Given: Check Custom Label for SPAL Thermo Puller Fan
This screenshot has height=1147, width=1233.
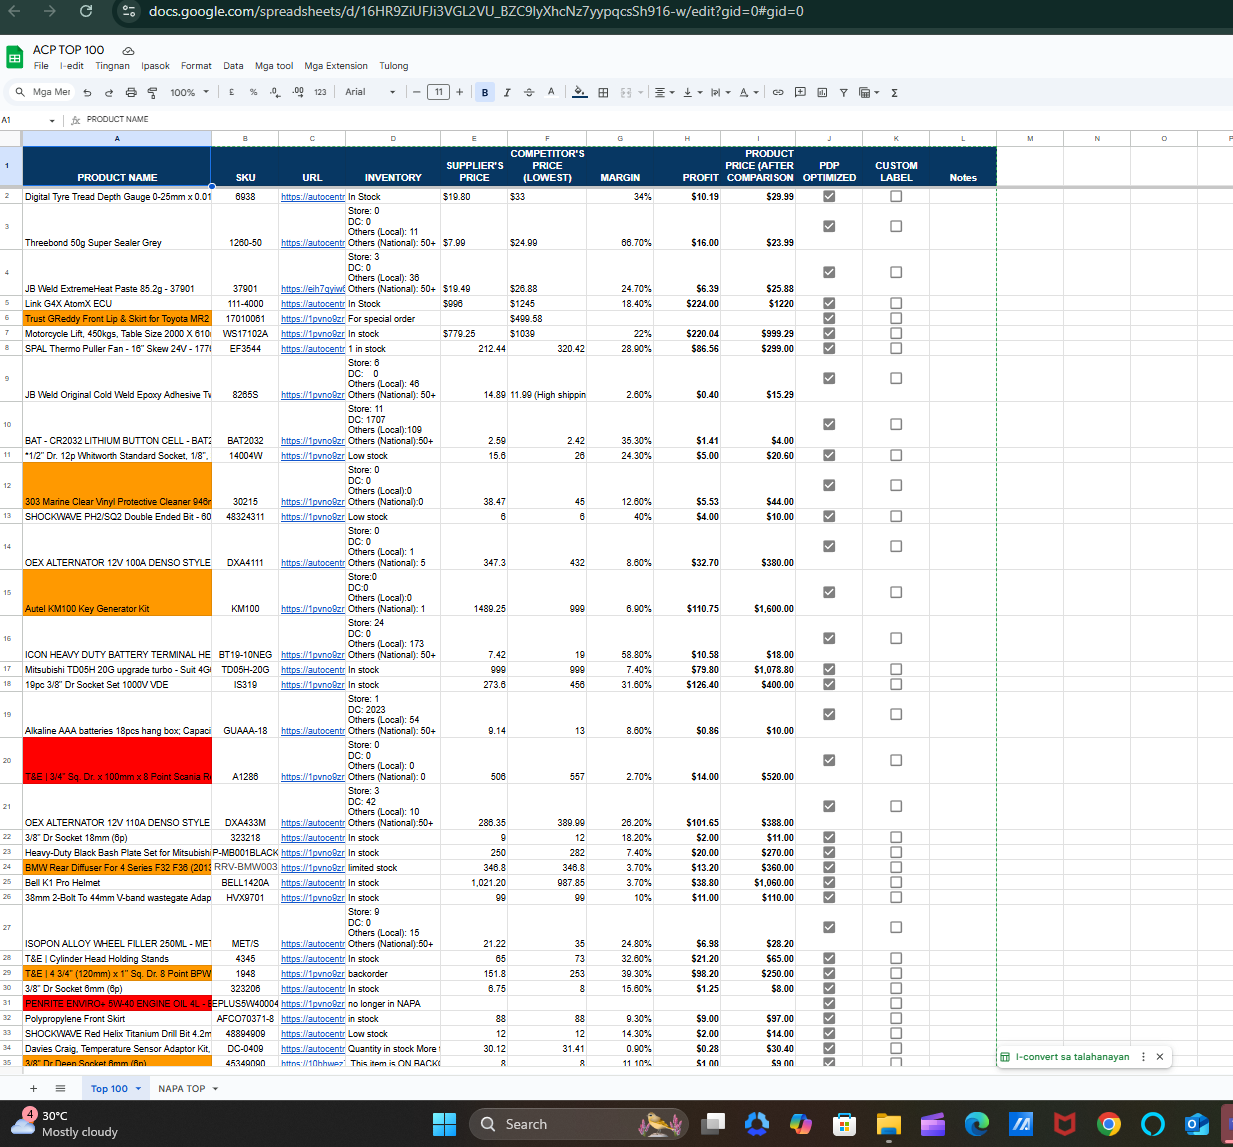Looking at the screenshot, I should [x=896, y=348].
